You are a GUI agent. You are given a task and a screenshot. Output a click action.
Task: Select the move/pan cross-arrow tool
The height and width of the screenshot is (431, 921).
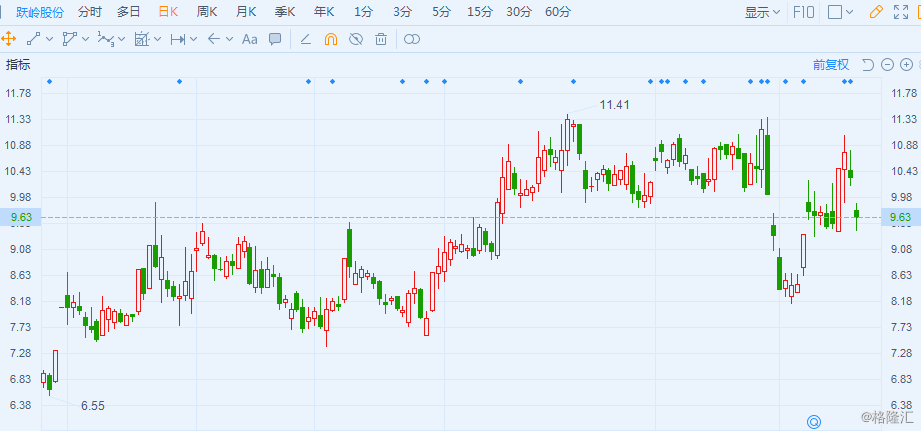coord(8,39)
